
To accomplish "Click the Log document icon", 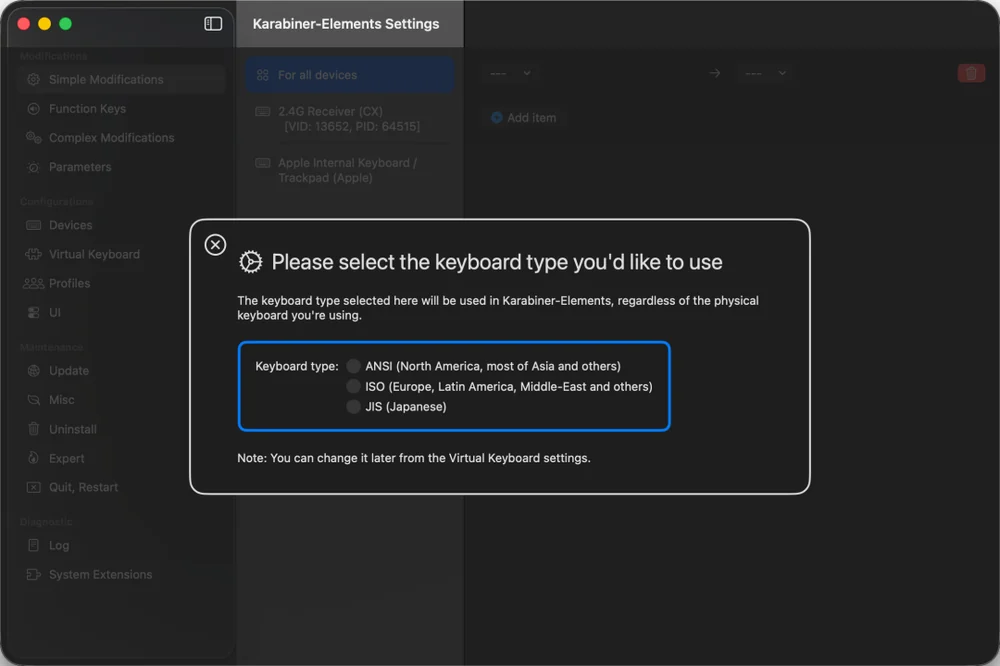I will pyautogui.click(x=33, y=545).
